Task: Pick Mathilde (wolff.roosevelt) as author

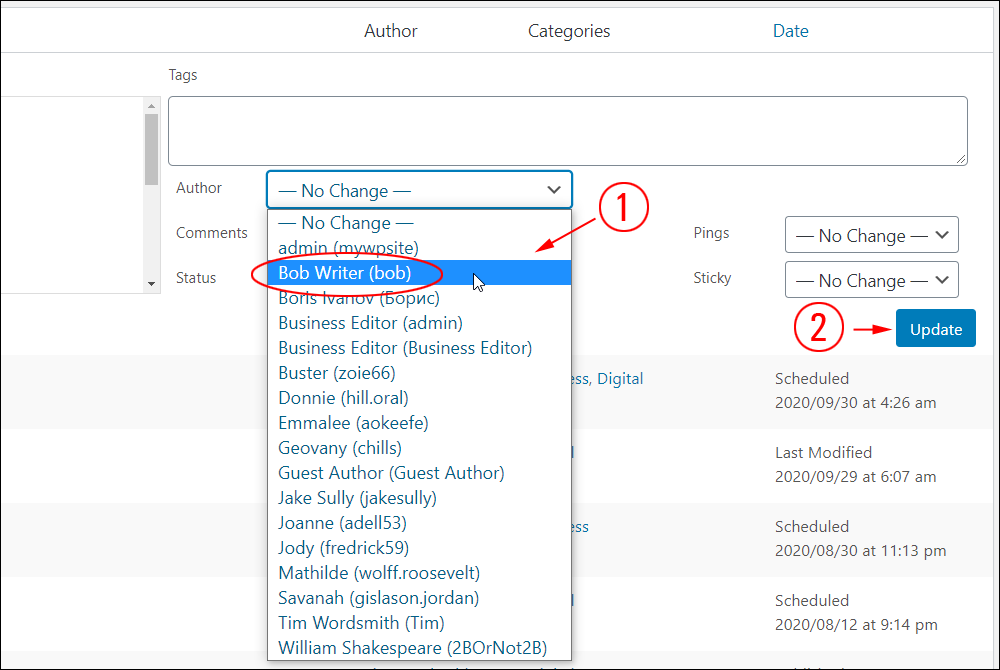Action: (419, 572)
